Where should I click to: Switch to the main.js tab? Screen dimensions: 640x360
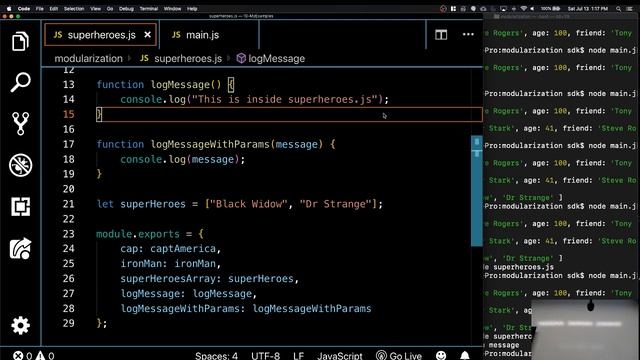[x=202, y=35]
